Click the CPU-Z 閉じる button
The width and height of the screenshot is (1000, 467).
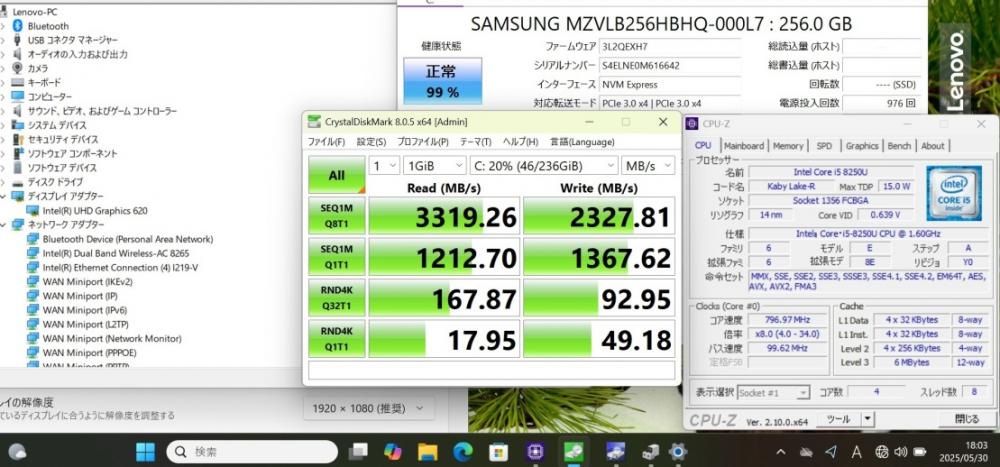[x=966, y=419]
